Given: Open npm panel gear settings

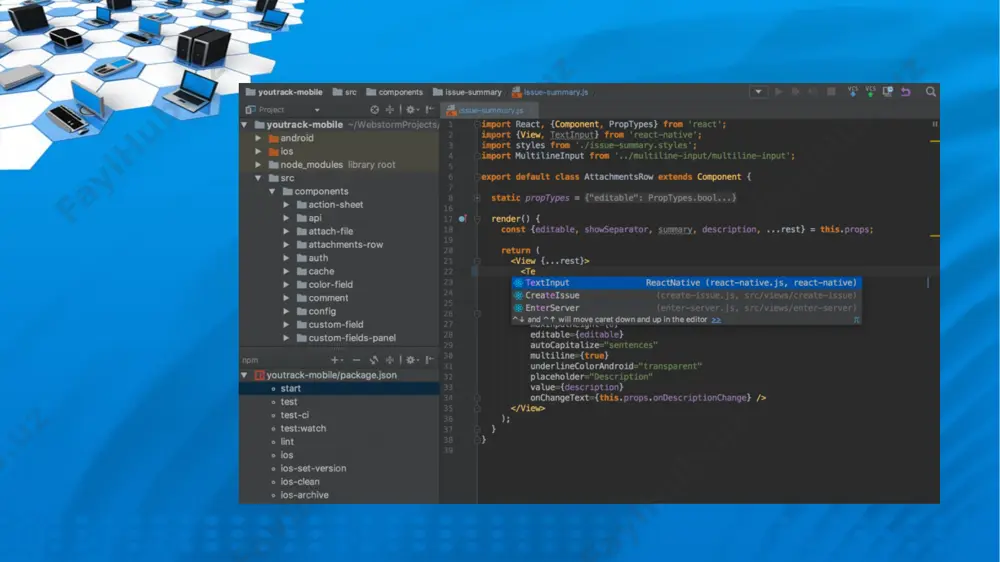Looking at the screenshot, I should tap(411, 360).
